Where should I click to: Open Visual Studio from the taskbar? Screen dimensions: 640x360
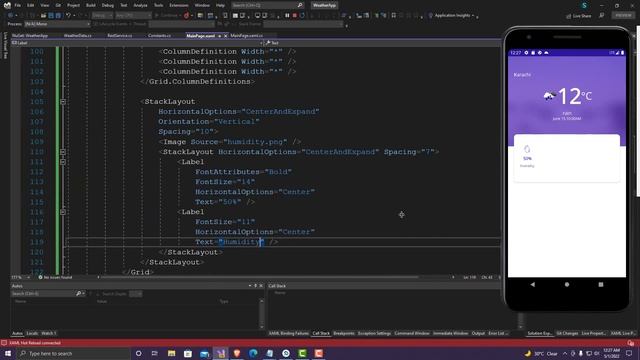221,353
